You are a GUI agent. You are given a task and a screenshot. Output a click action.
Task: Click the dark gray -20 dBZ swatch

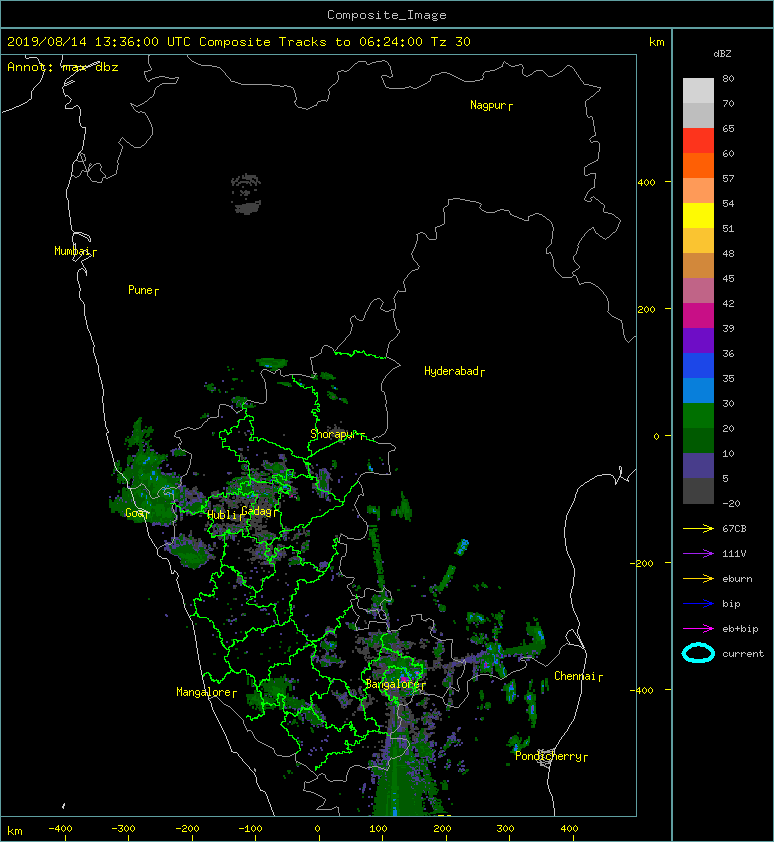pos(698,491)
